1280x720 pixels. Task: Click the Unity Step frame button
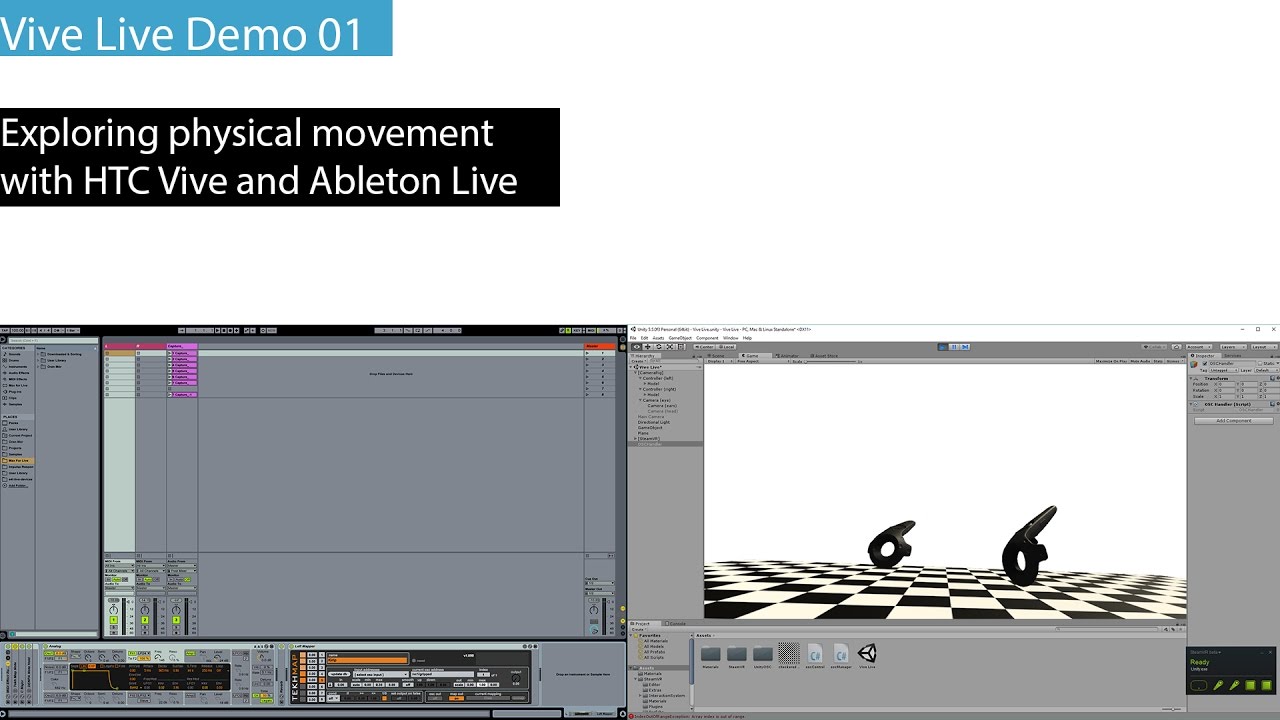pyautogui.click(x=965, y=347)
